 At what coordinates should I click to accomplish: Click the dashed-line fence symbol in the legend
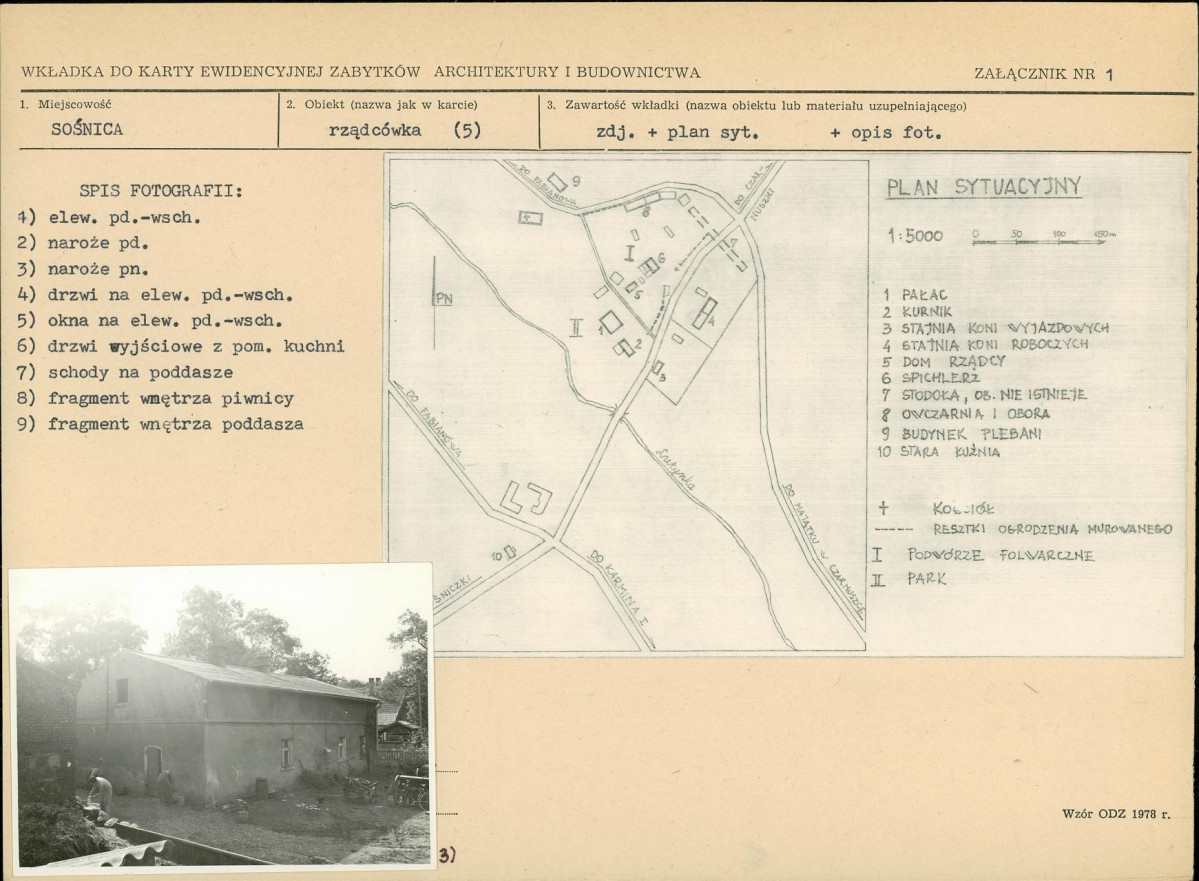point(893,530)
